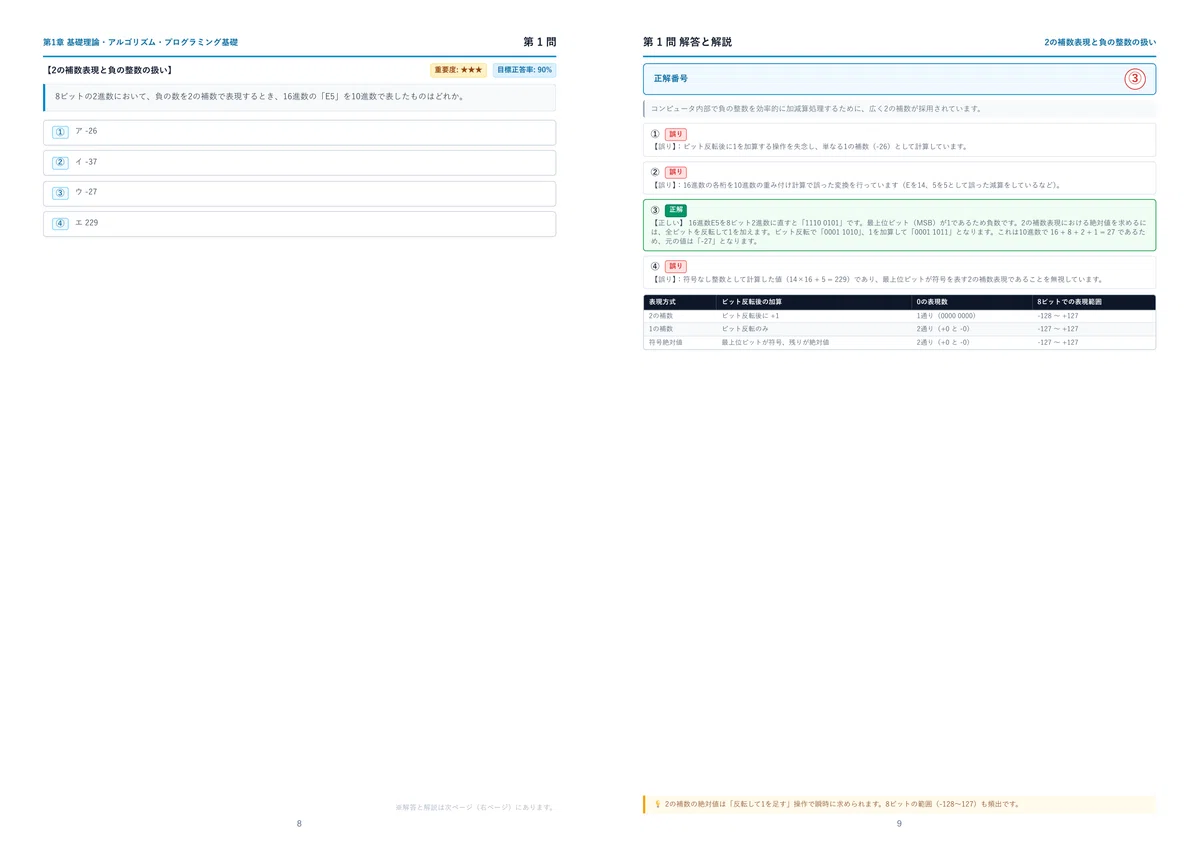1200x848 pixels.
Task: Click the 【2の補数表現と負の整数の扱い】 topic heading
Action: [108, 70]
